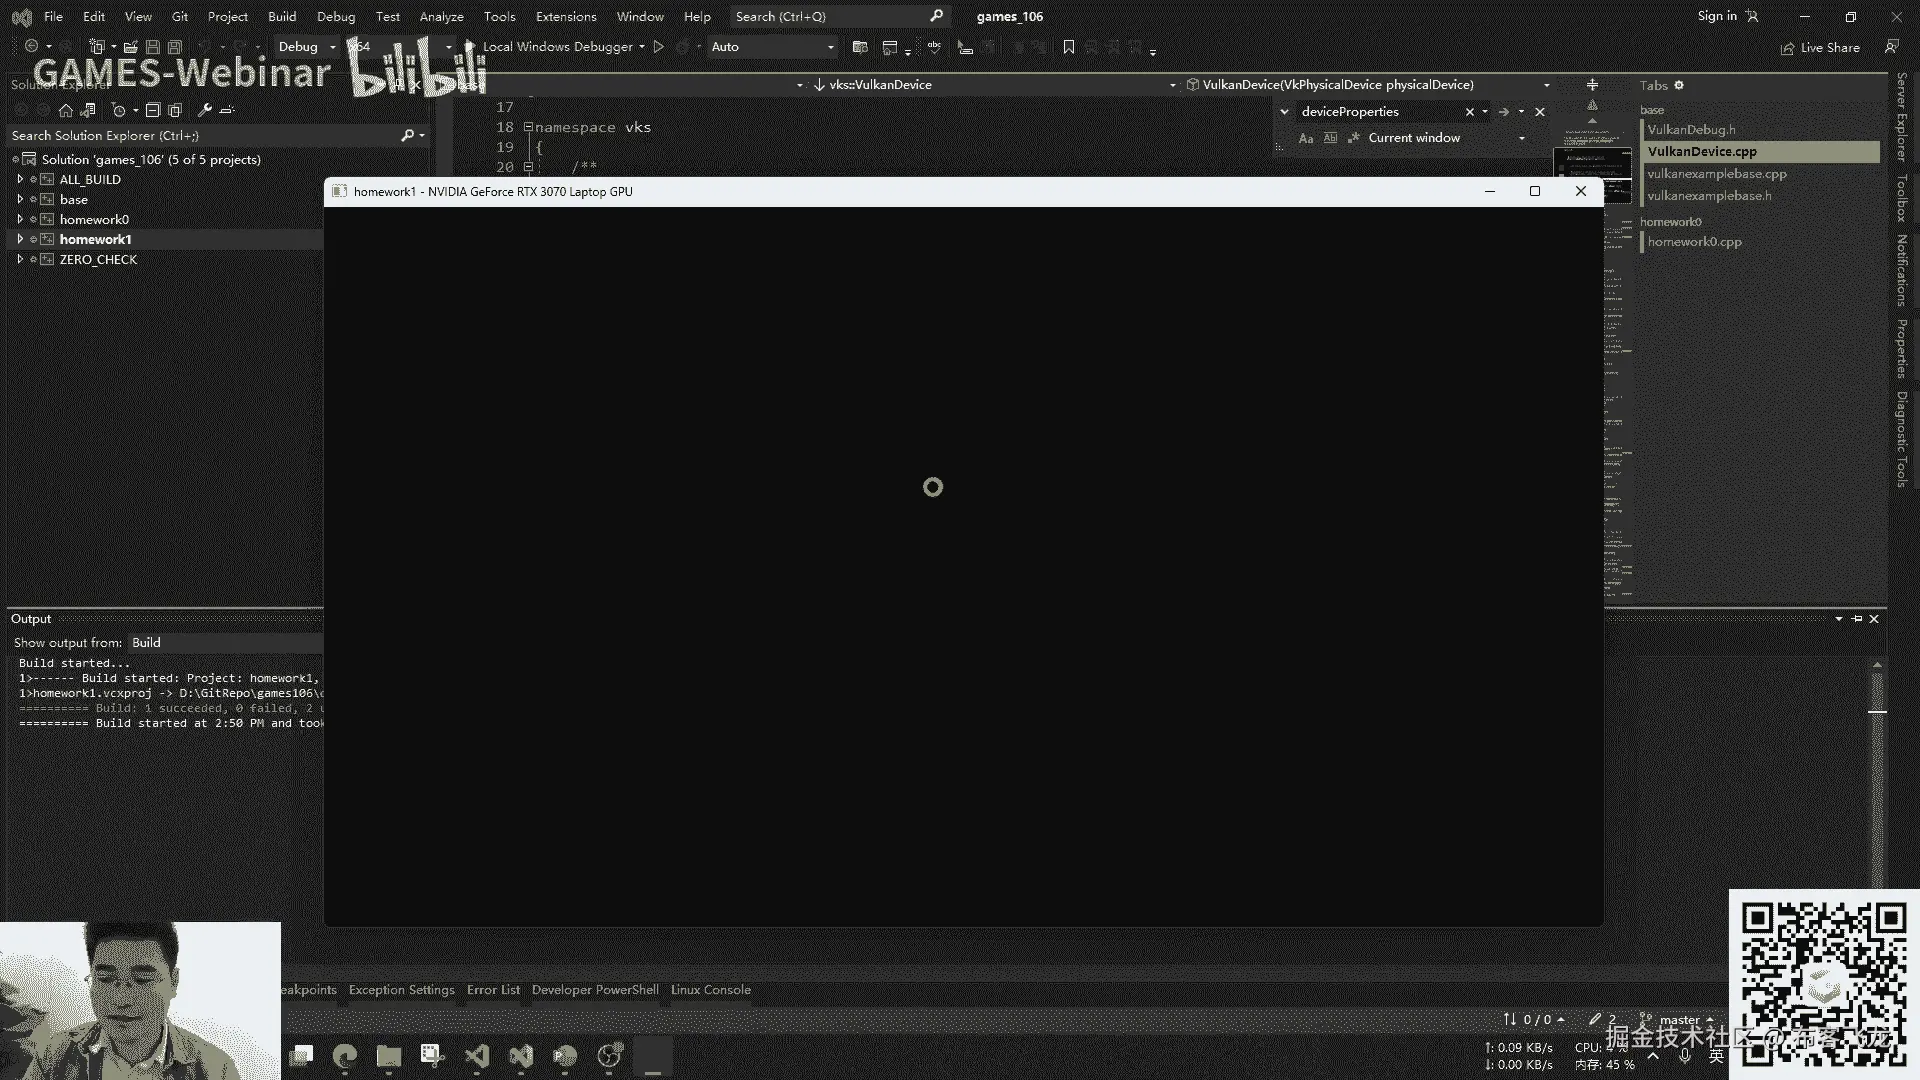Image resolution: width=1920 pixels, height=1080 pixels.
Task: Toggle regular expressions in Find box
Action: pyautogui.click(x=1354, y=138)
